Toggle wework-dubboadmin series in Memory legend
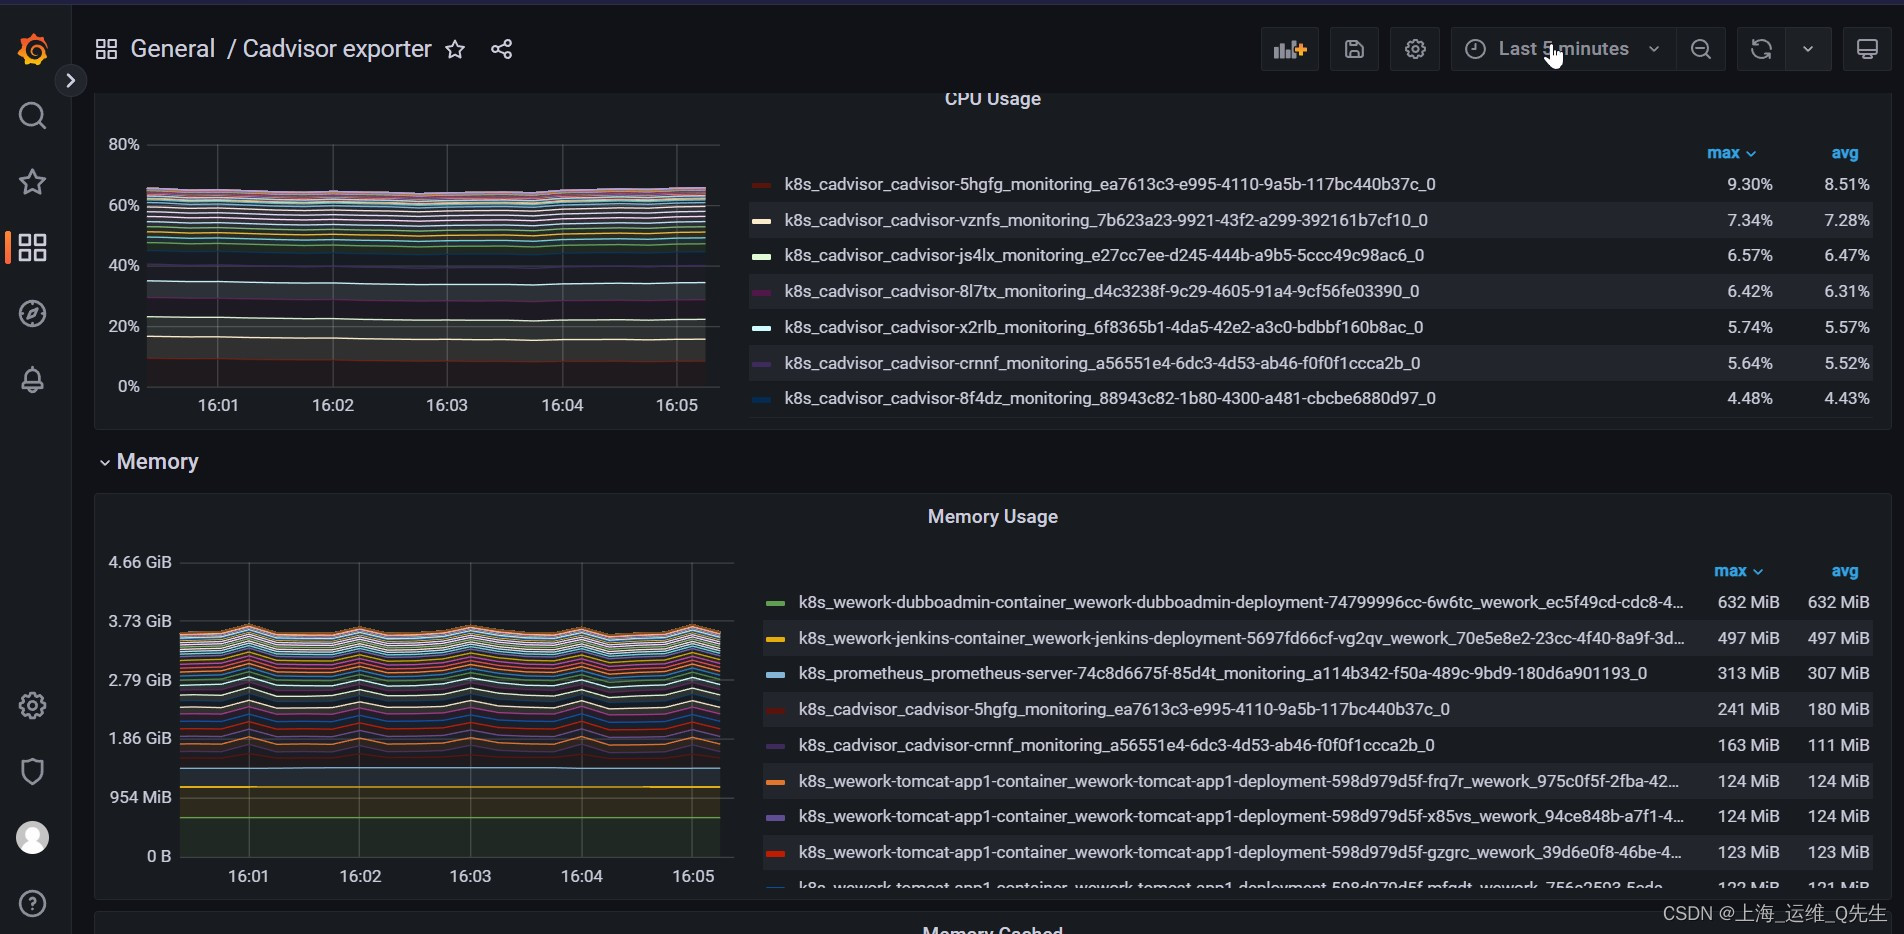Viewport: 1904px width, 934px height. pyautogui.click(x=1241, y=603)
